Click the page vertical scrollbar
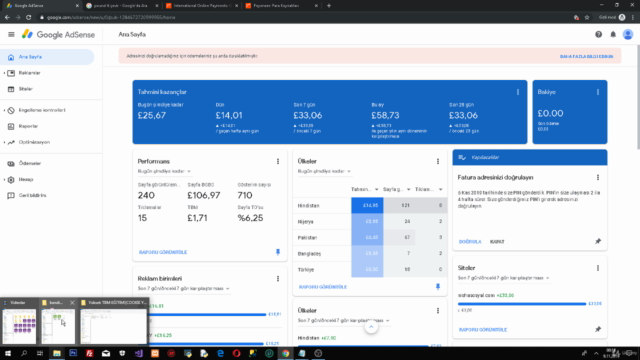 click(638, 98)
